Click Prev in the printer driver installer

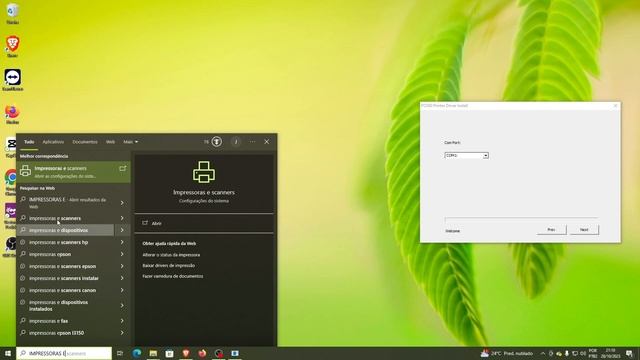tap(551, 230)
